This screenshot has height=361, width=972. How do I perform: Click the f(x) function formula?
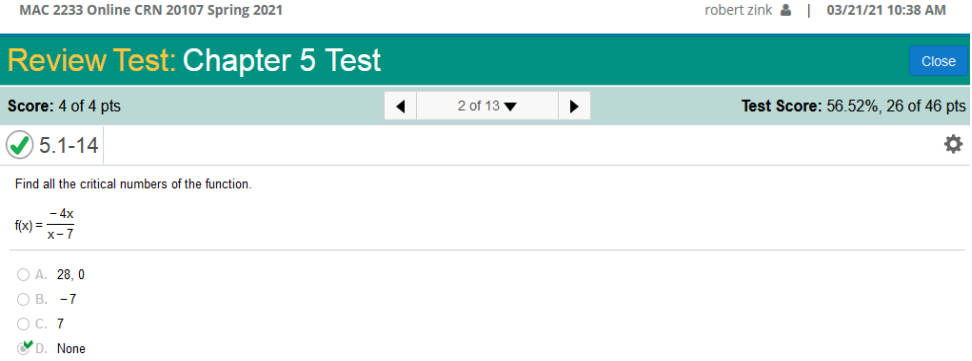45,225
